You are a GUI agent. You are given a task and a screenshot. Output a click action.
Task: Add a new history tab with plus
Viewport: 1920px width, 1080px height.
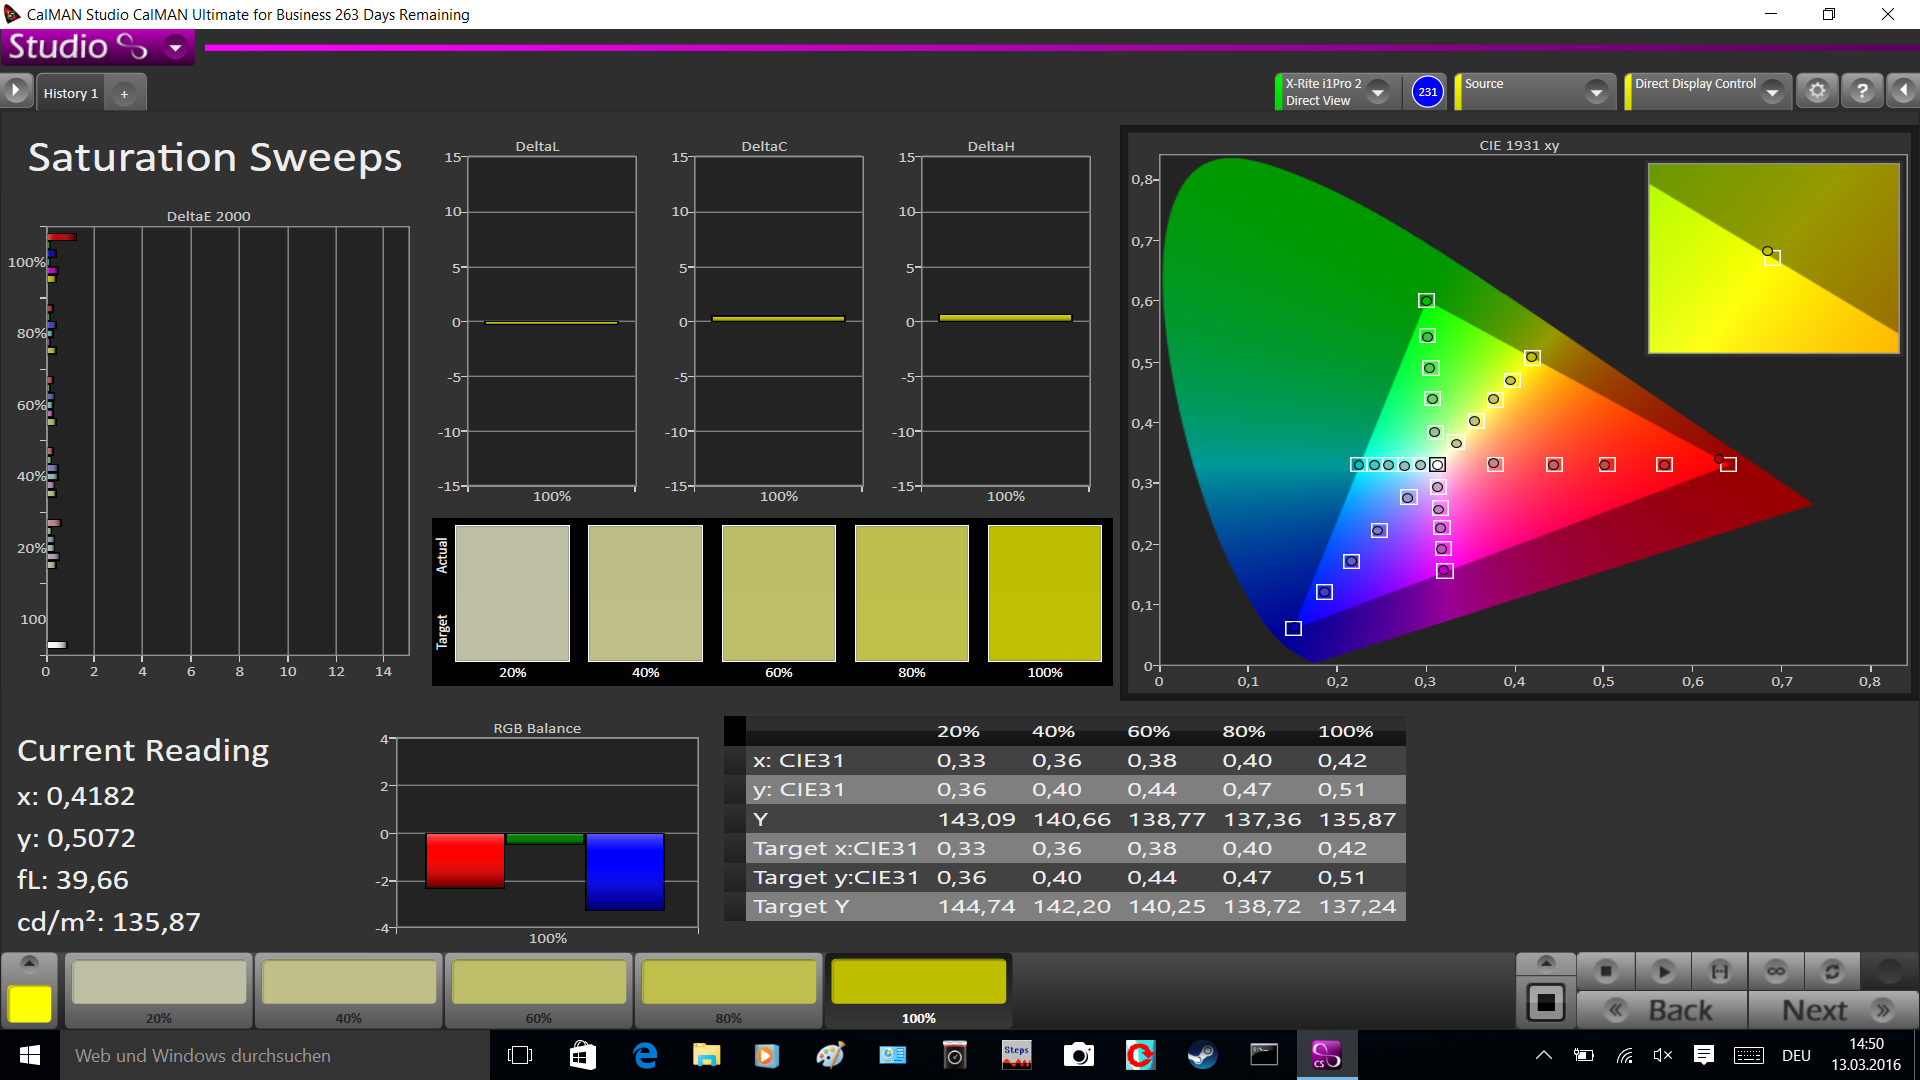[124, 93]
